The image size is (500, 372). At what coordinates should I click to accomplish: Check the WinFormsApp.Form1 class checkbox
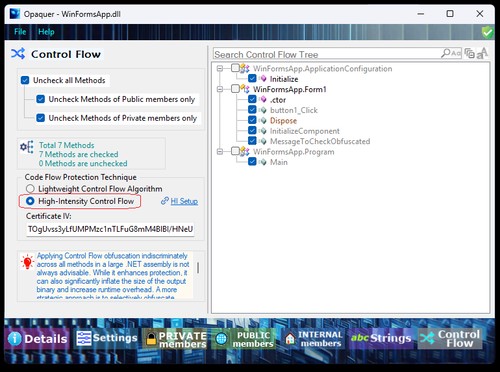[x=235, y=89]
